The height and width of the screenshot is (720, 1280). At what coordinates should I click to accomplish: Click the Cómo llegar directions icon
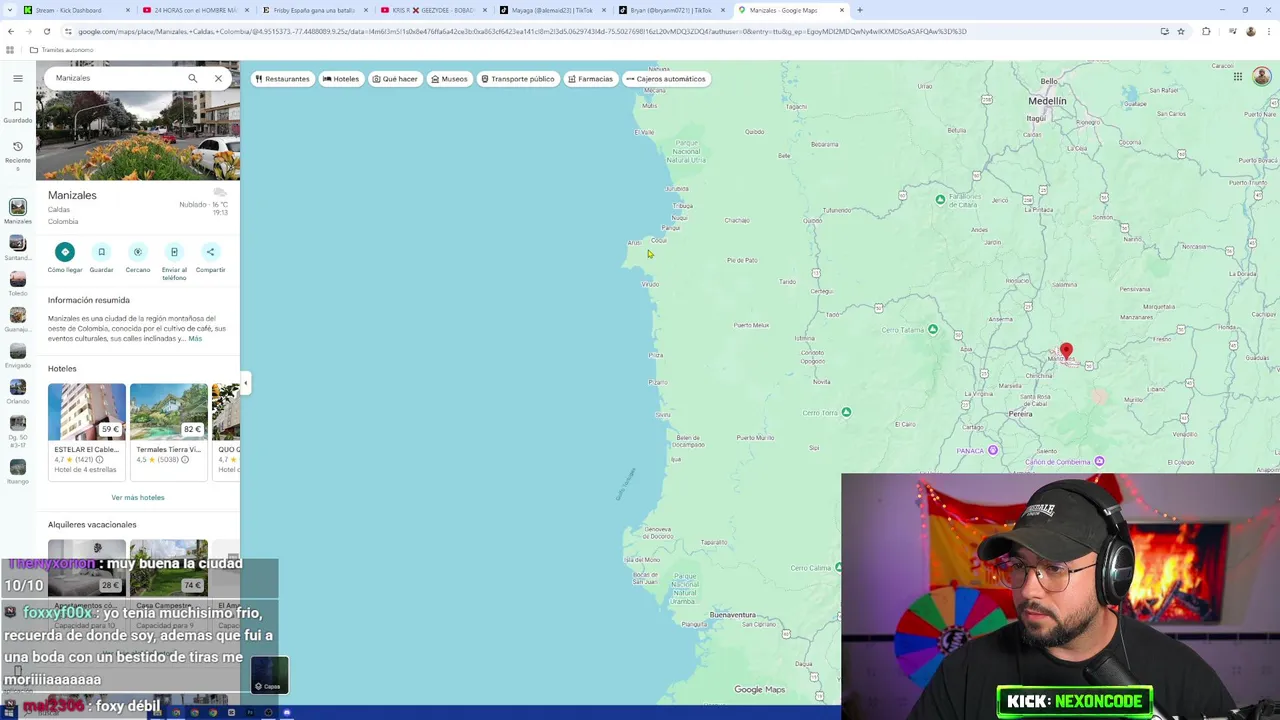(x=65, y=252)
